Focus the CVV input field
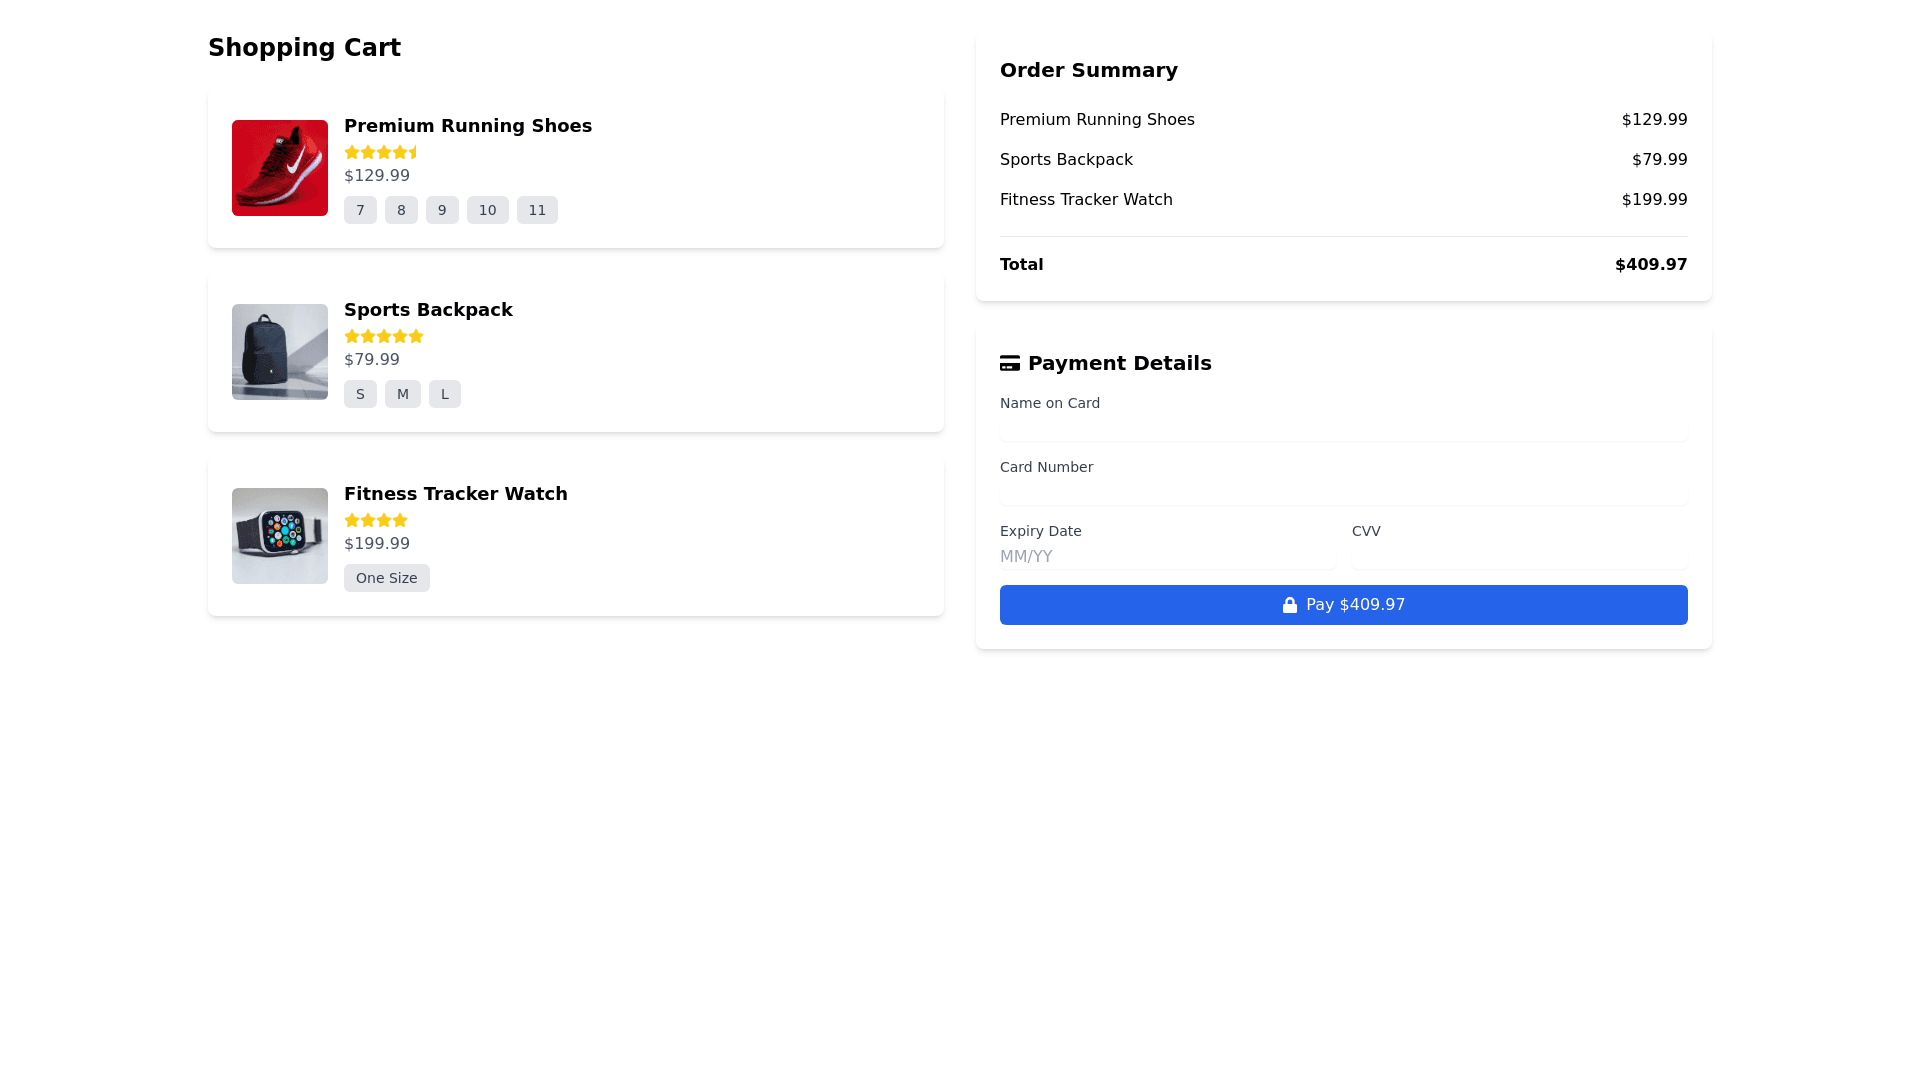The height and width of the screenshot is (1080, 1920). point(1519,556)
